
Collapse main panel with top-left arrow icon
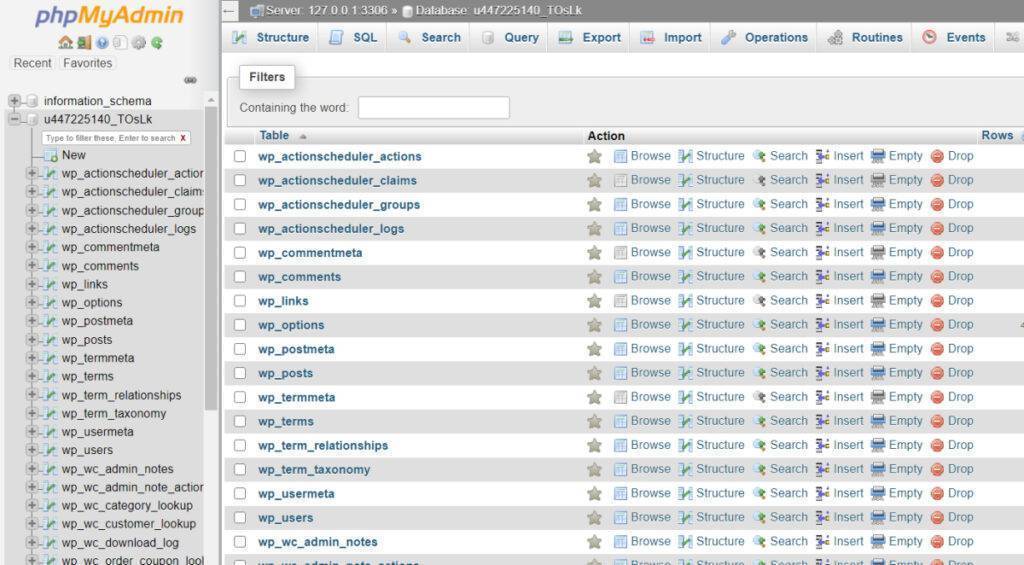(229, 10)
